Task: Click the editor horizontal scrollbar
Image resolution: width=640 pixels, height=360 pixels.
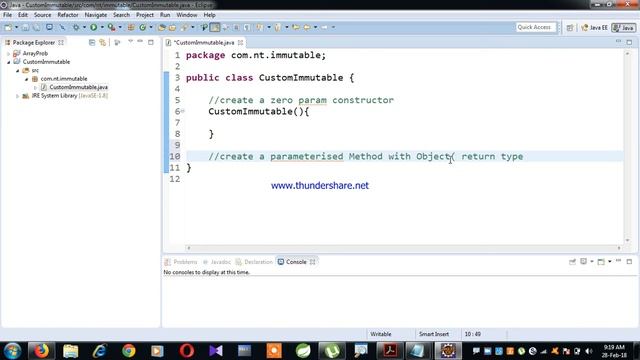Action: [404, 248]
